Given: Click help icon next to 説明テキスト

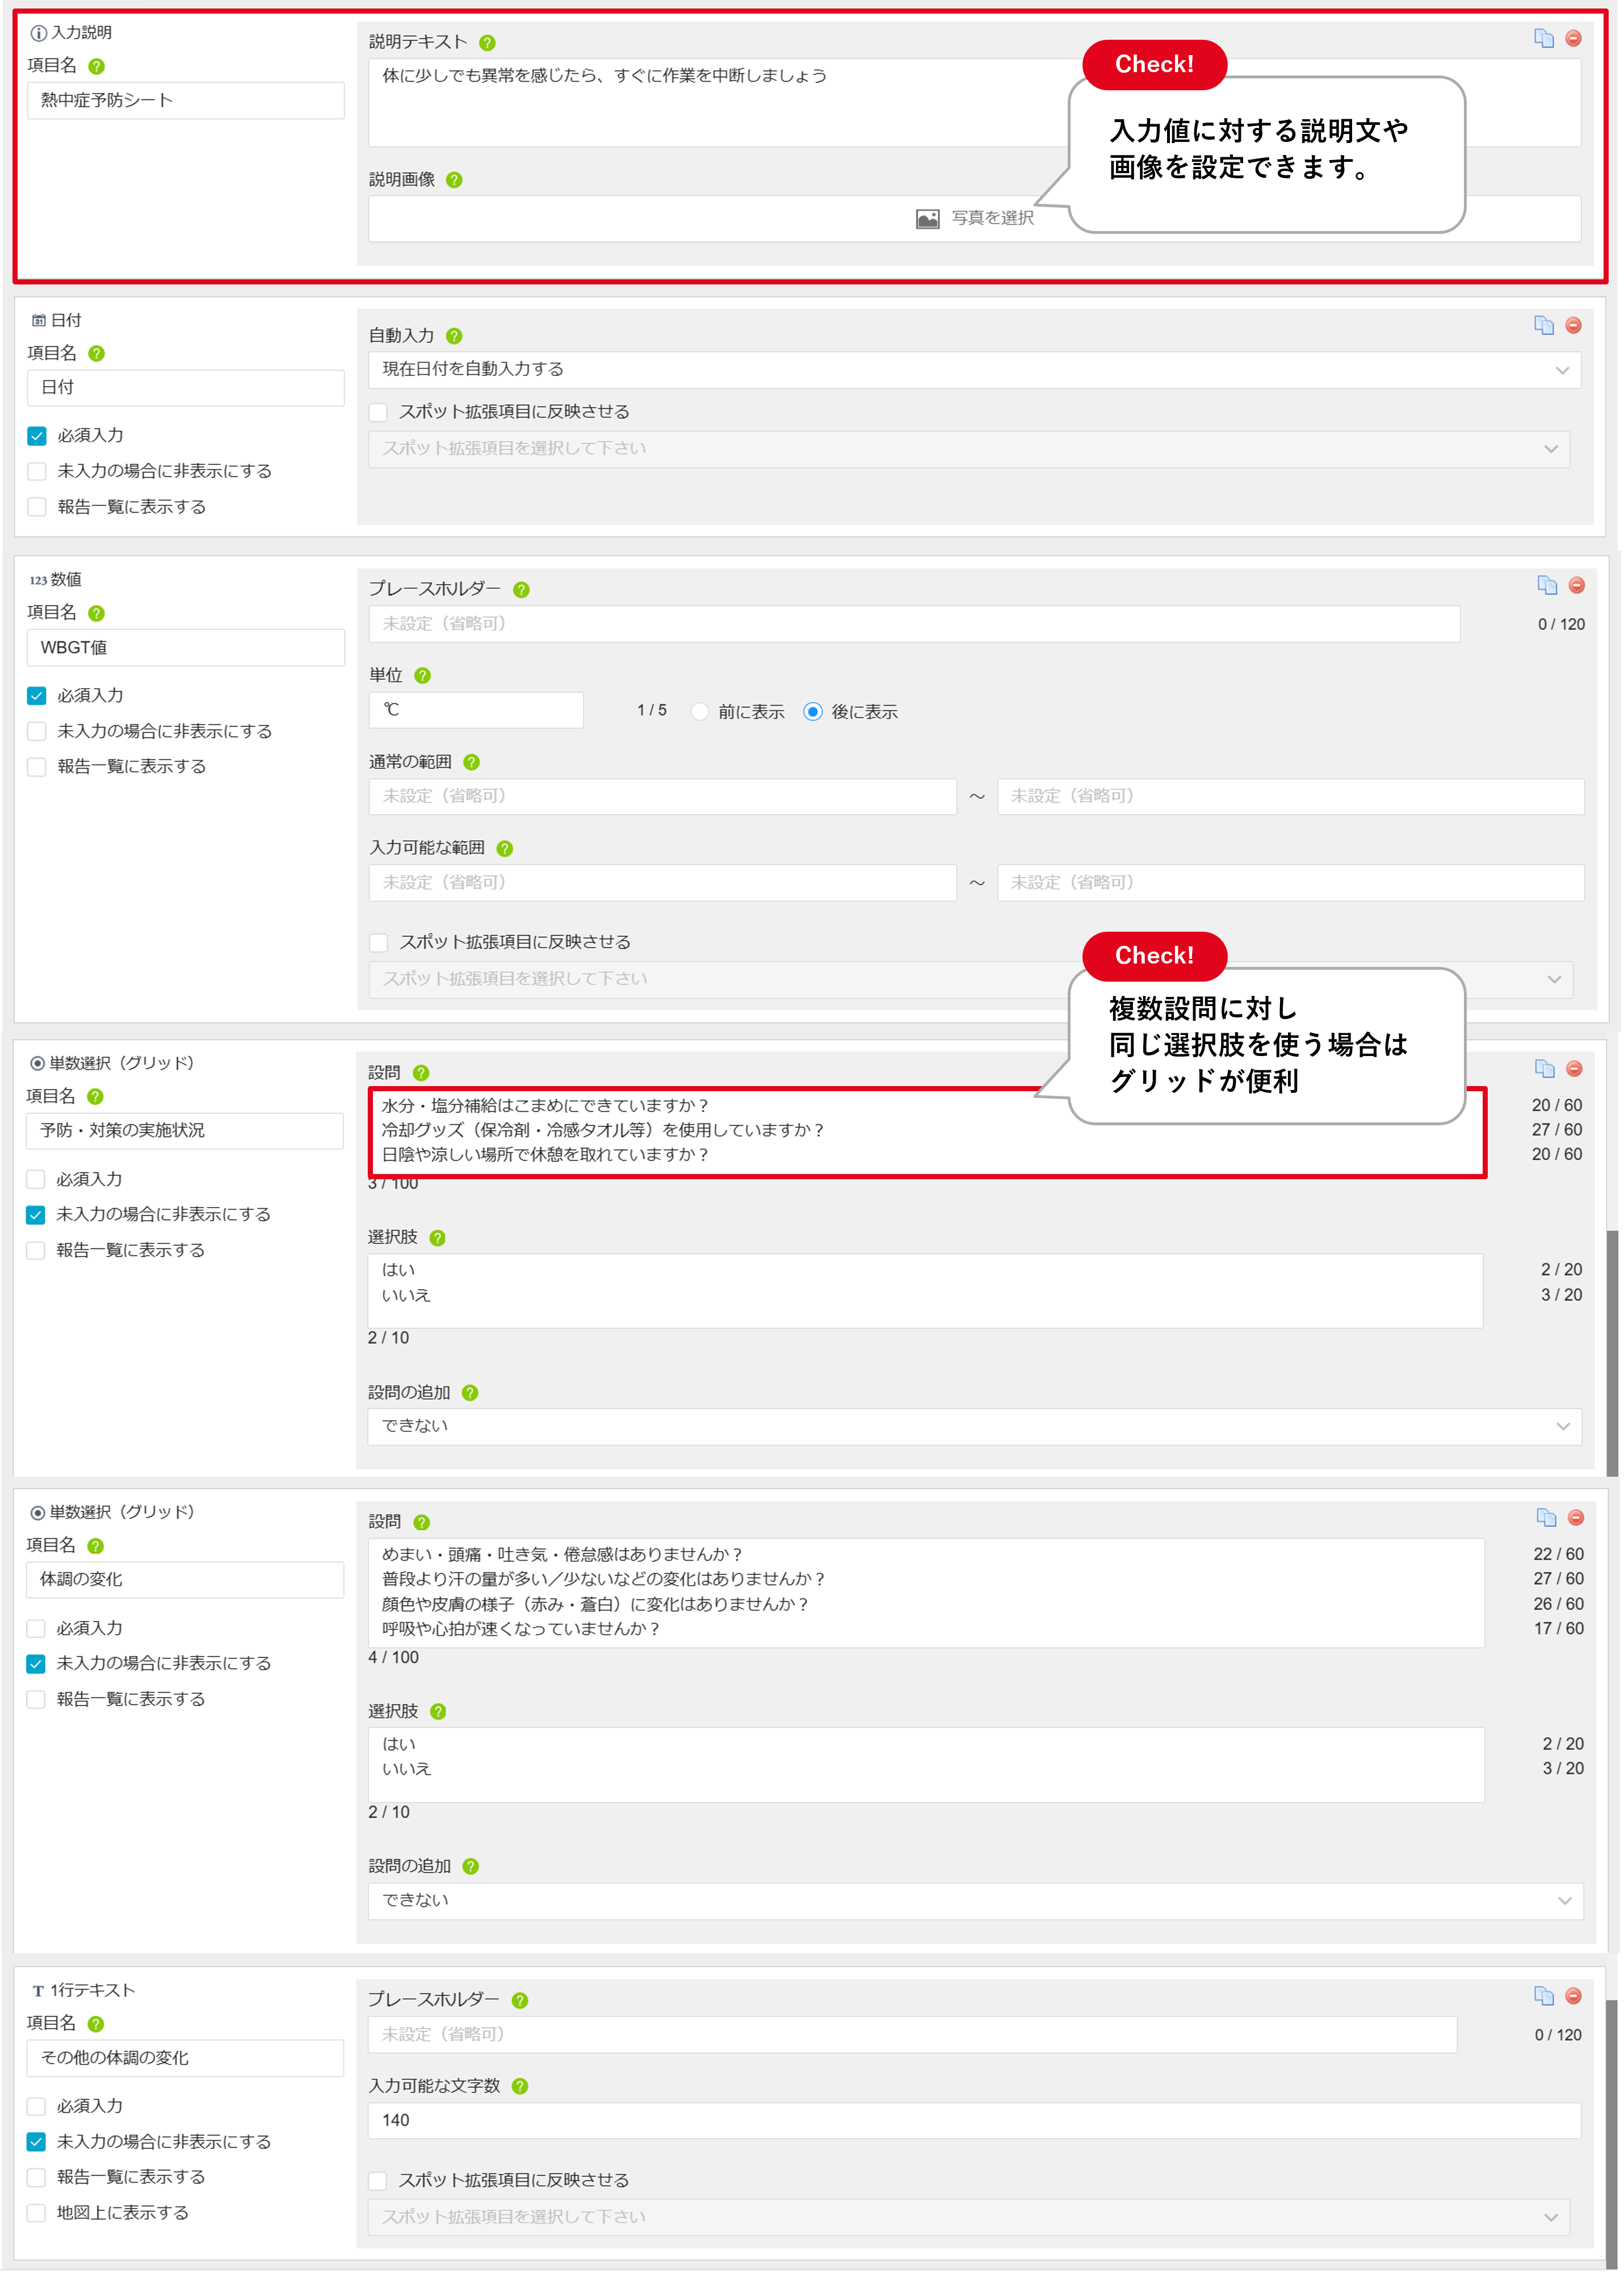Looking at the screenshot, I should pyautogui.click(x=487, y=42).
